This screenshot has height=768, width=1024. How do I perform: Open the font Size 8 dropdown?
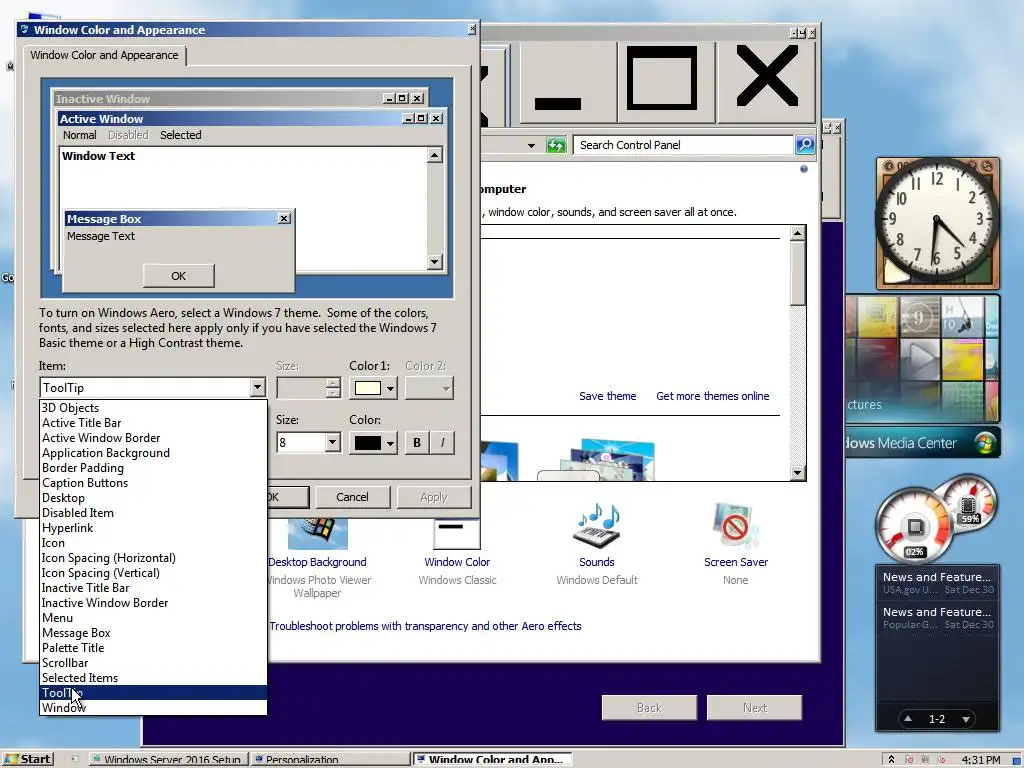[332, 443]
